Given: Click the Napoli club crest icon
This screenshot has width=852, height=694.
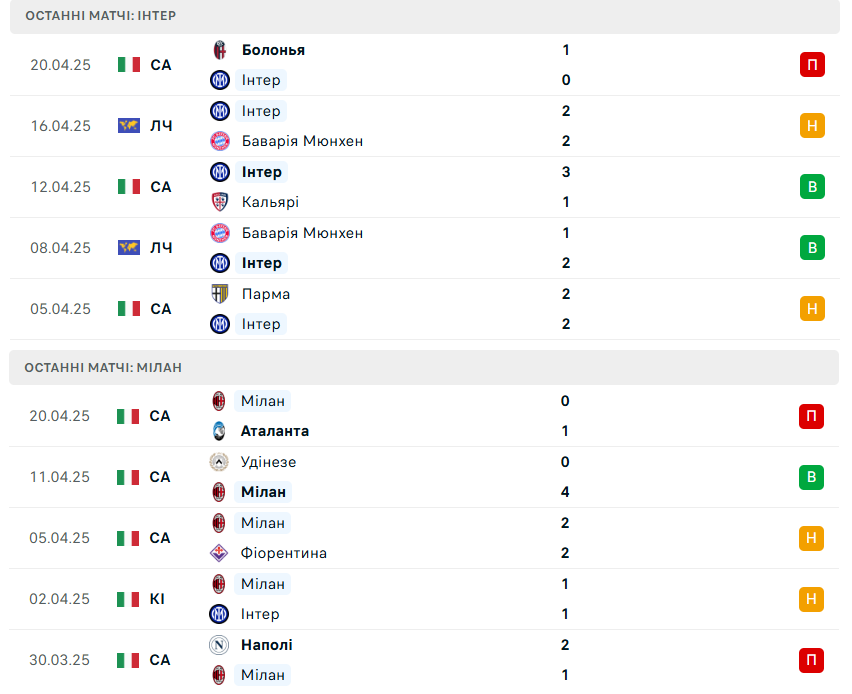Looking at the screenshot, I should point(218,645).
